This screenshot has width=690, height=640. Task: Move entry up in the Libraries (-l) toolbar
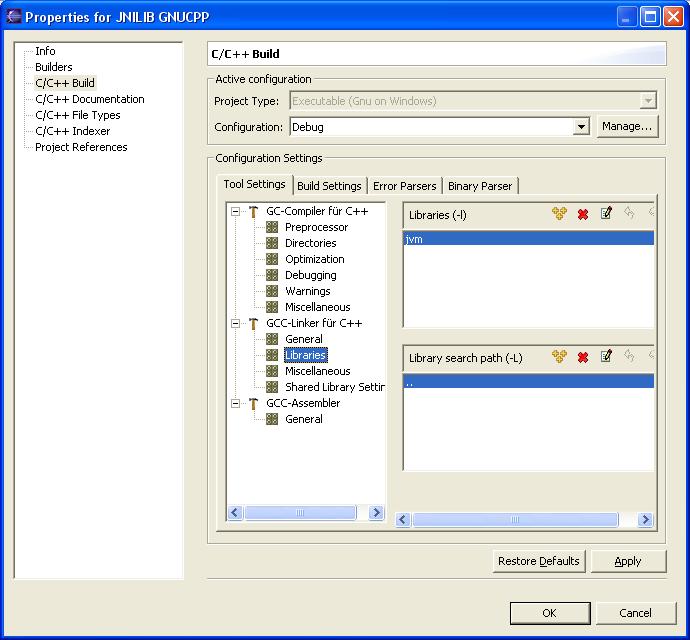(629, 213)
